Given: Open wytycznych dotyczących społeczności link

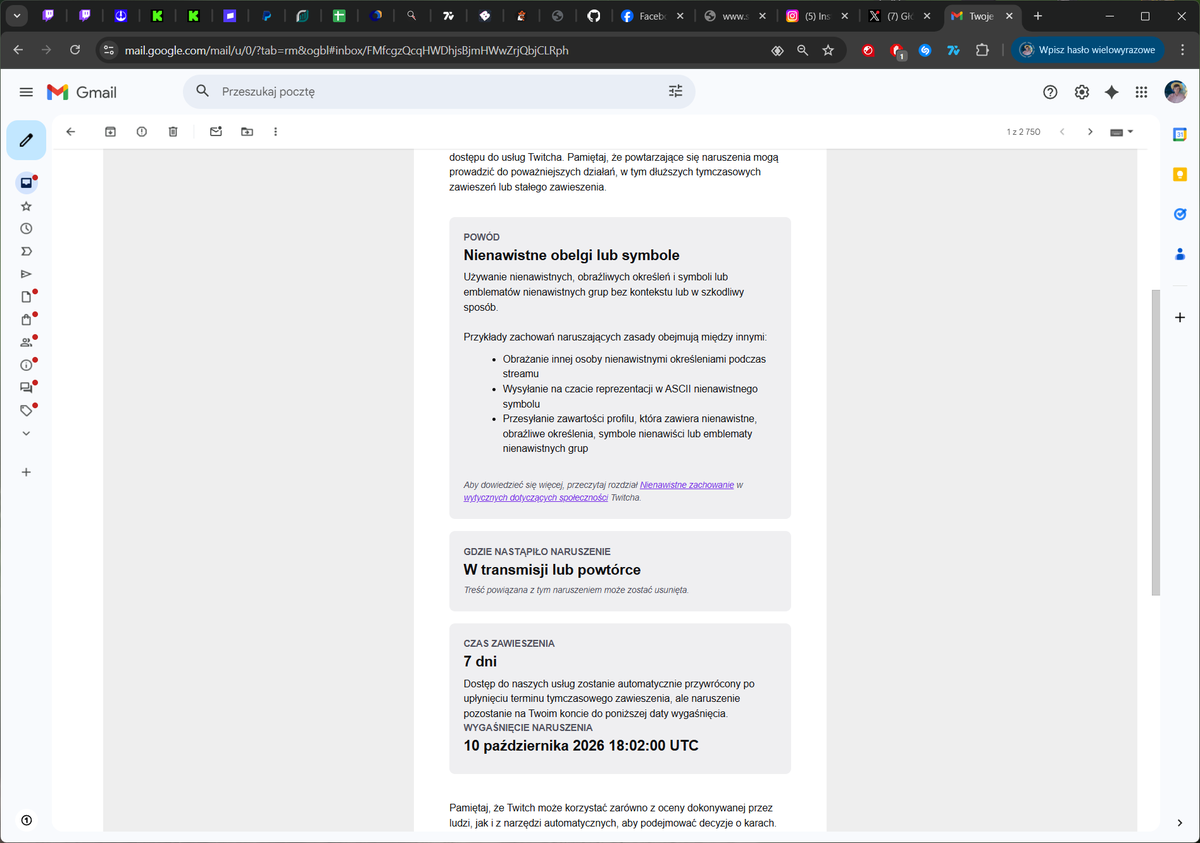Looking at the screenshot, I should (536, 497).
